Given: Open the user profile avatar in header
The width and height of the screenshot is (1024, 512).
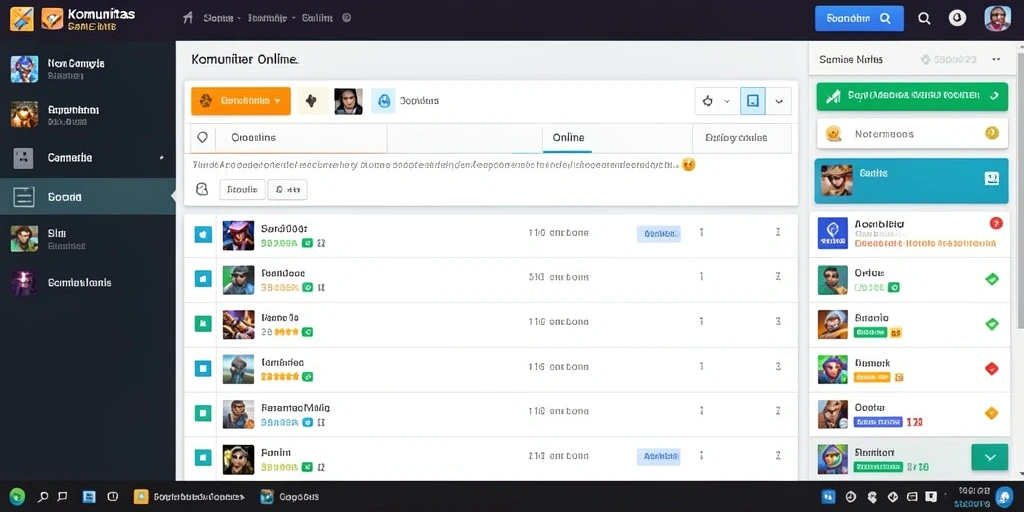Looking at the screenshot, I should 997,18.
